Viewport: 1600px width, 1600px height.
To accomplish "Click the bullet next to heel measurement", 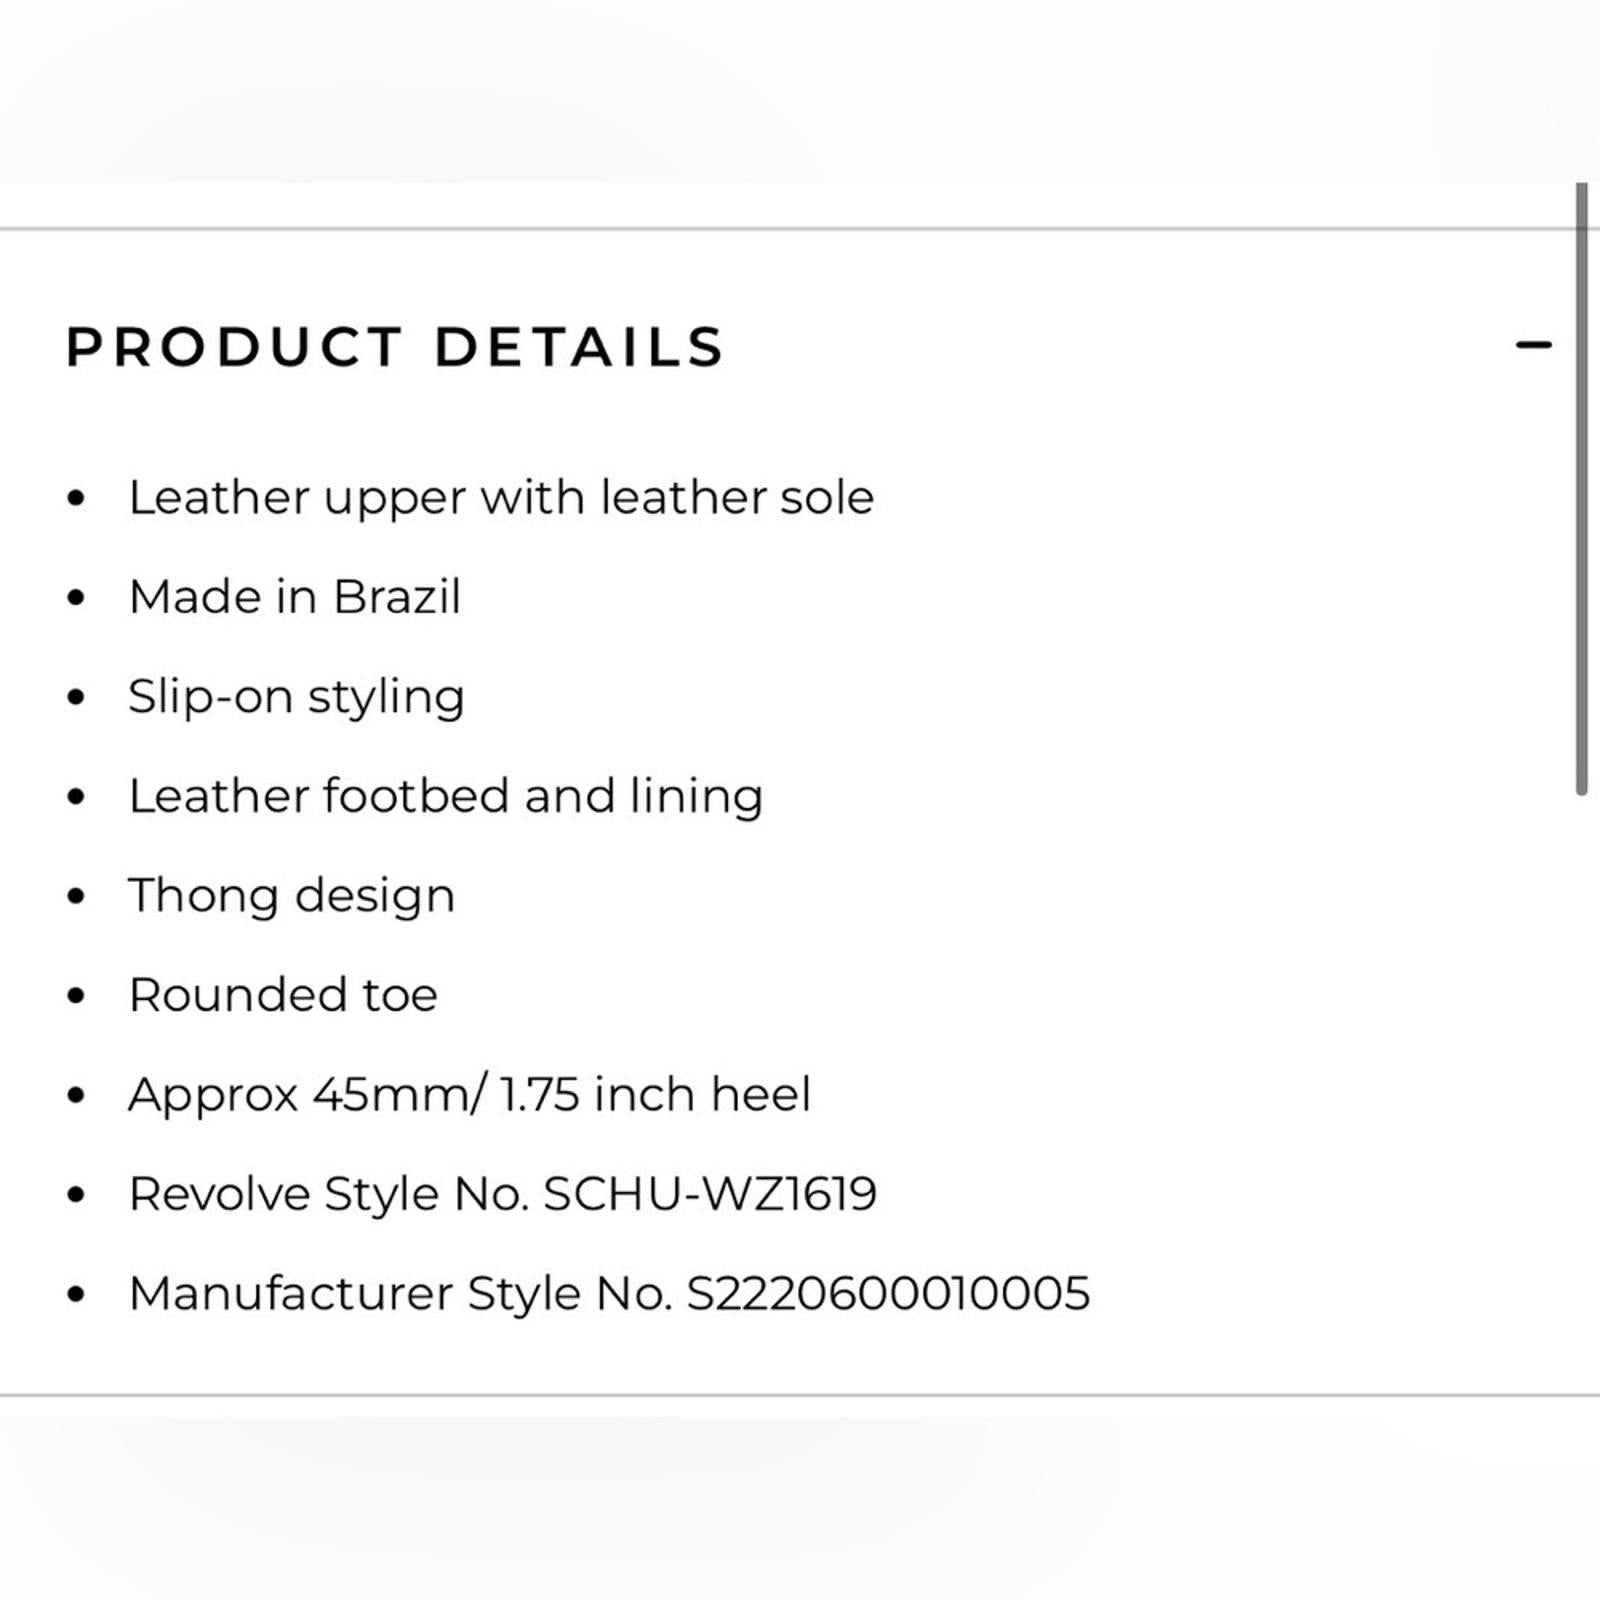I will pos(75,1095).
